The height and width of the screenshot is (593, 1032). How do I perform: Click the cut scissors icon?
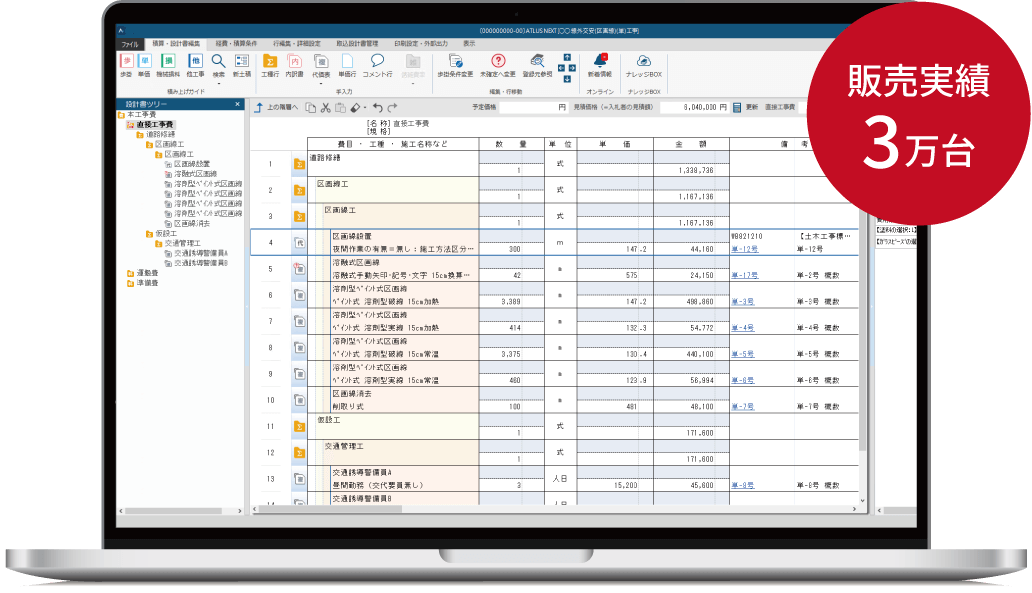coord(325,107)
